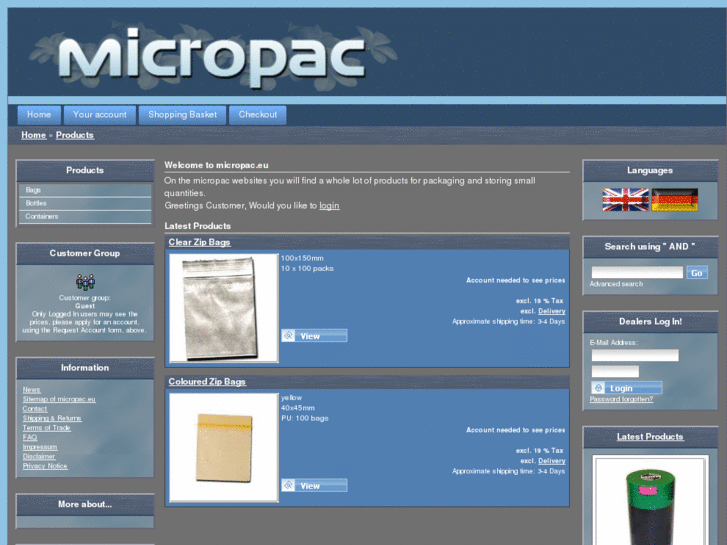The image size is (727, 545).
Task: Open the FAQ link
Action: click(x=30, y=437)
